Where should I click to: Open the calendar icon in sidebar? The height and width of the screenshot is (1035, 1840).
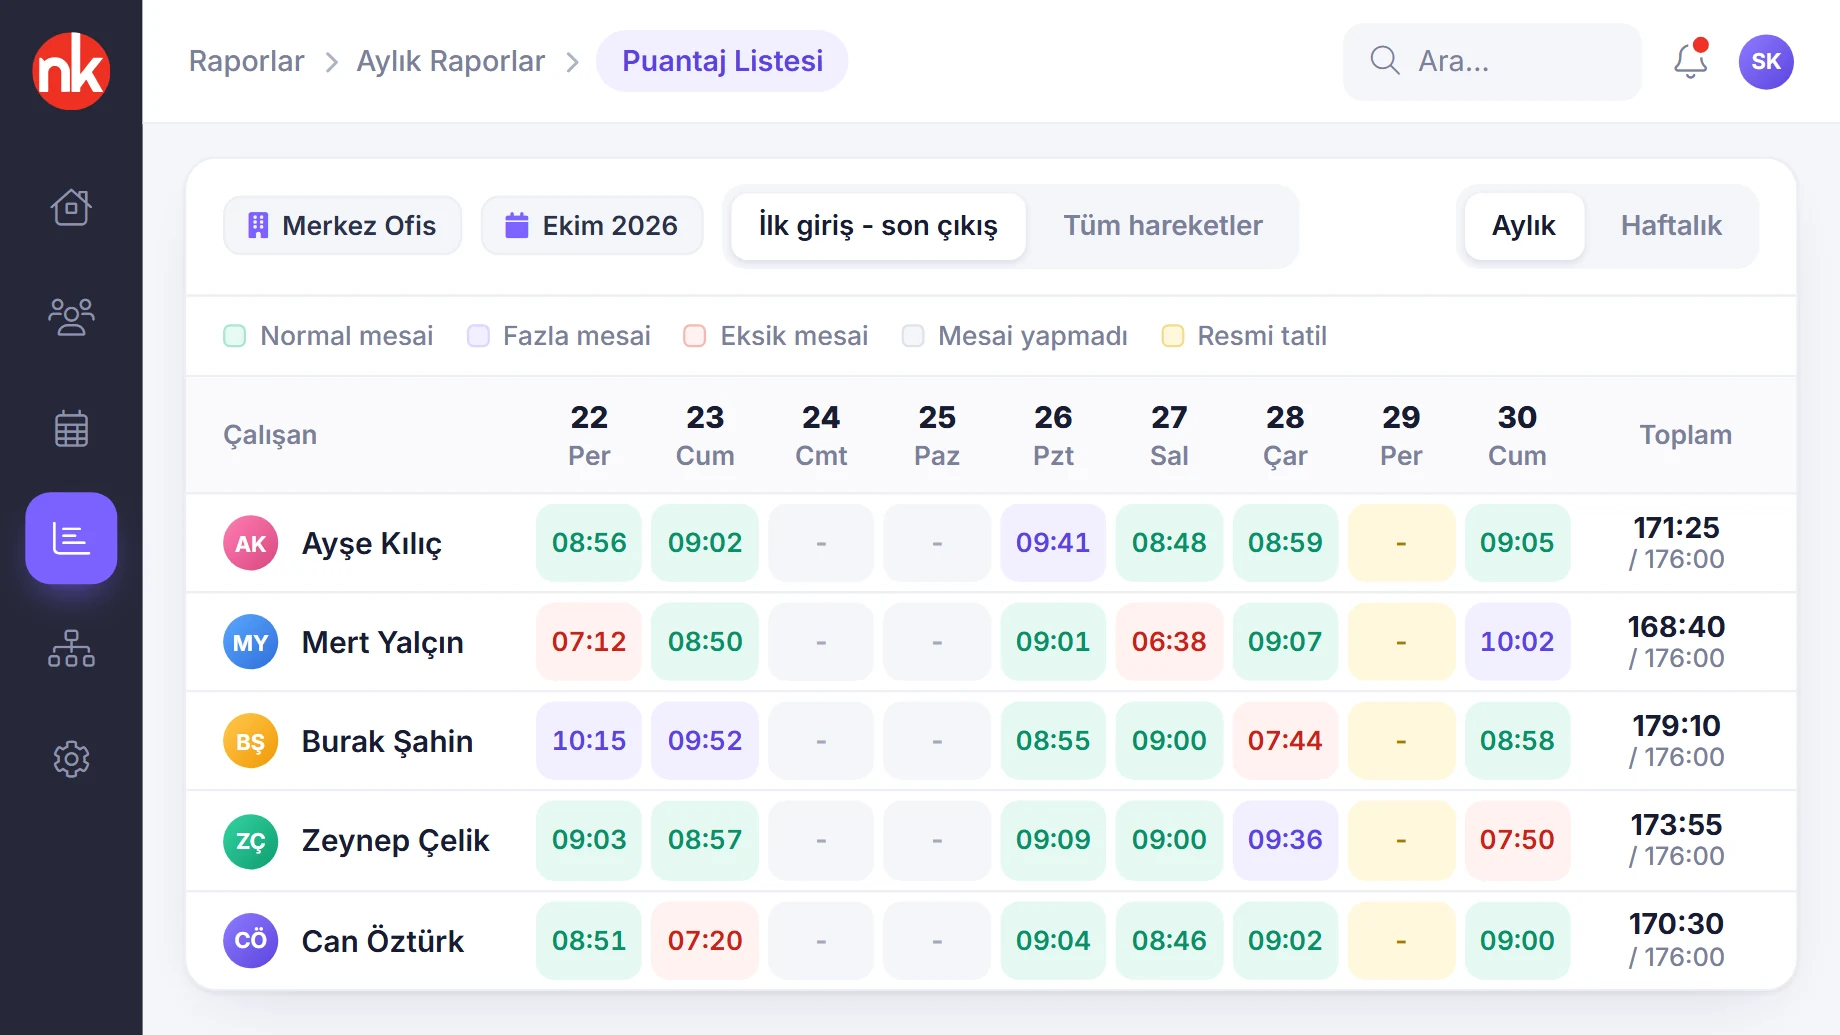tap(71, 428)
